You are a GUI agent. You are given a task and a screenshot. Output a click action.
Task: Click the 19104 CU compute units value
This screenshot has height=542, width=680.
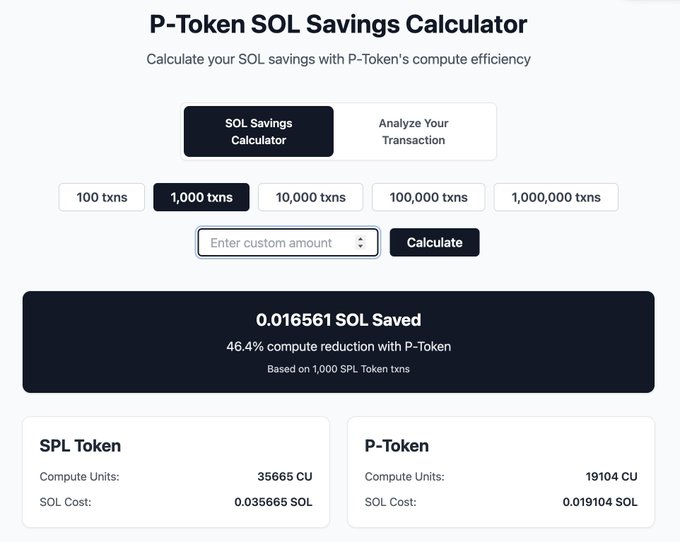tap(611, 477)
